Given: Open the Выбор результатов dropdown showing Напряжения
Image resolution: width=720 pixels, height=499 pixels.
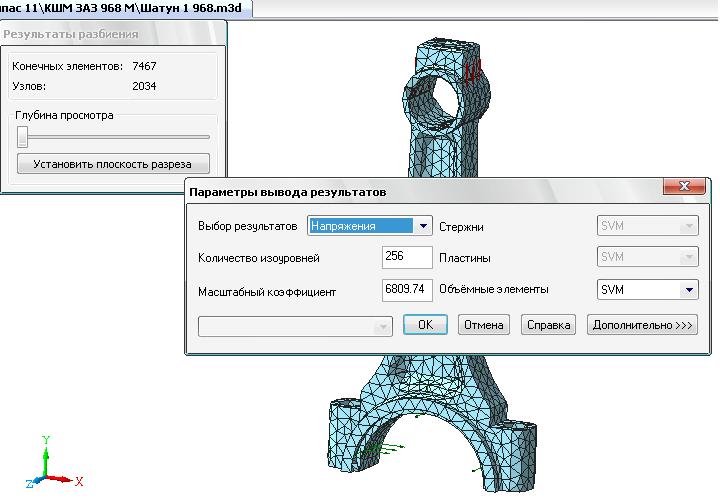Looking at the screenshot, I should point(369,226).
